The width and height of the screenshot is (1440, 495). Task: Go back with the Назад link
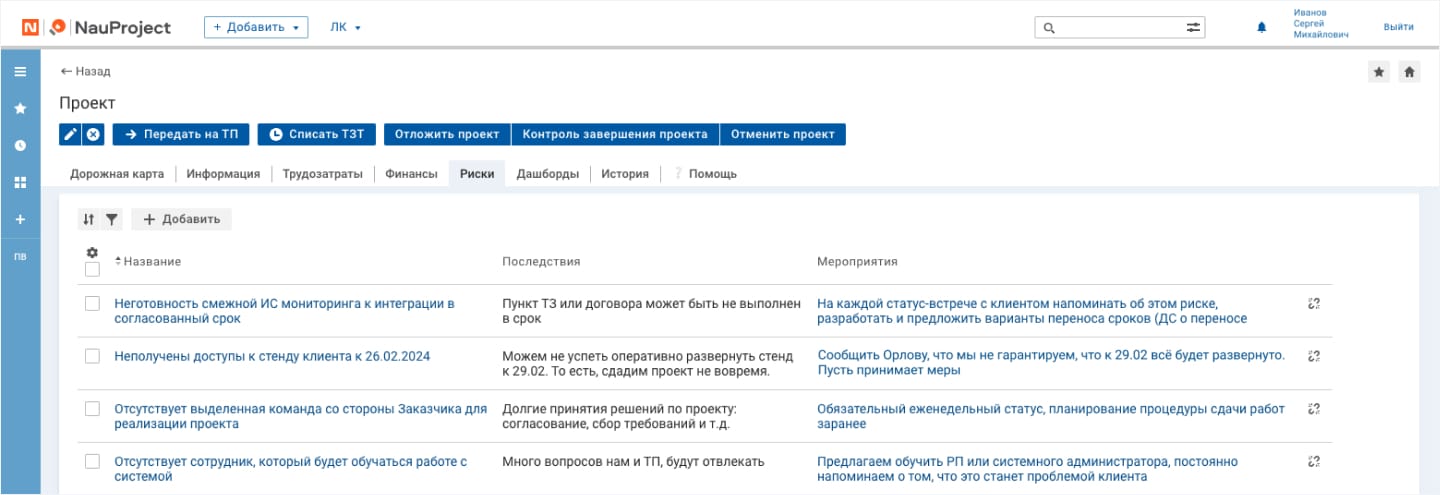pyautogui.click(x=85, y=72)
